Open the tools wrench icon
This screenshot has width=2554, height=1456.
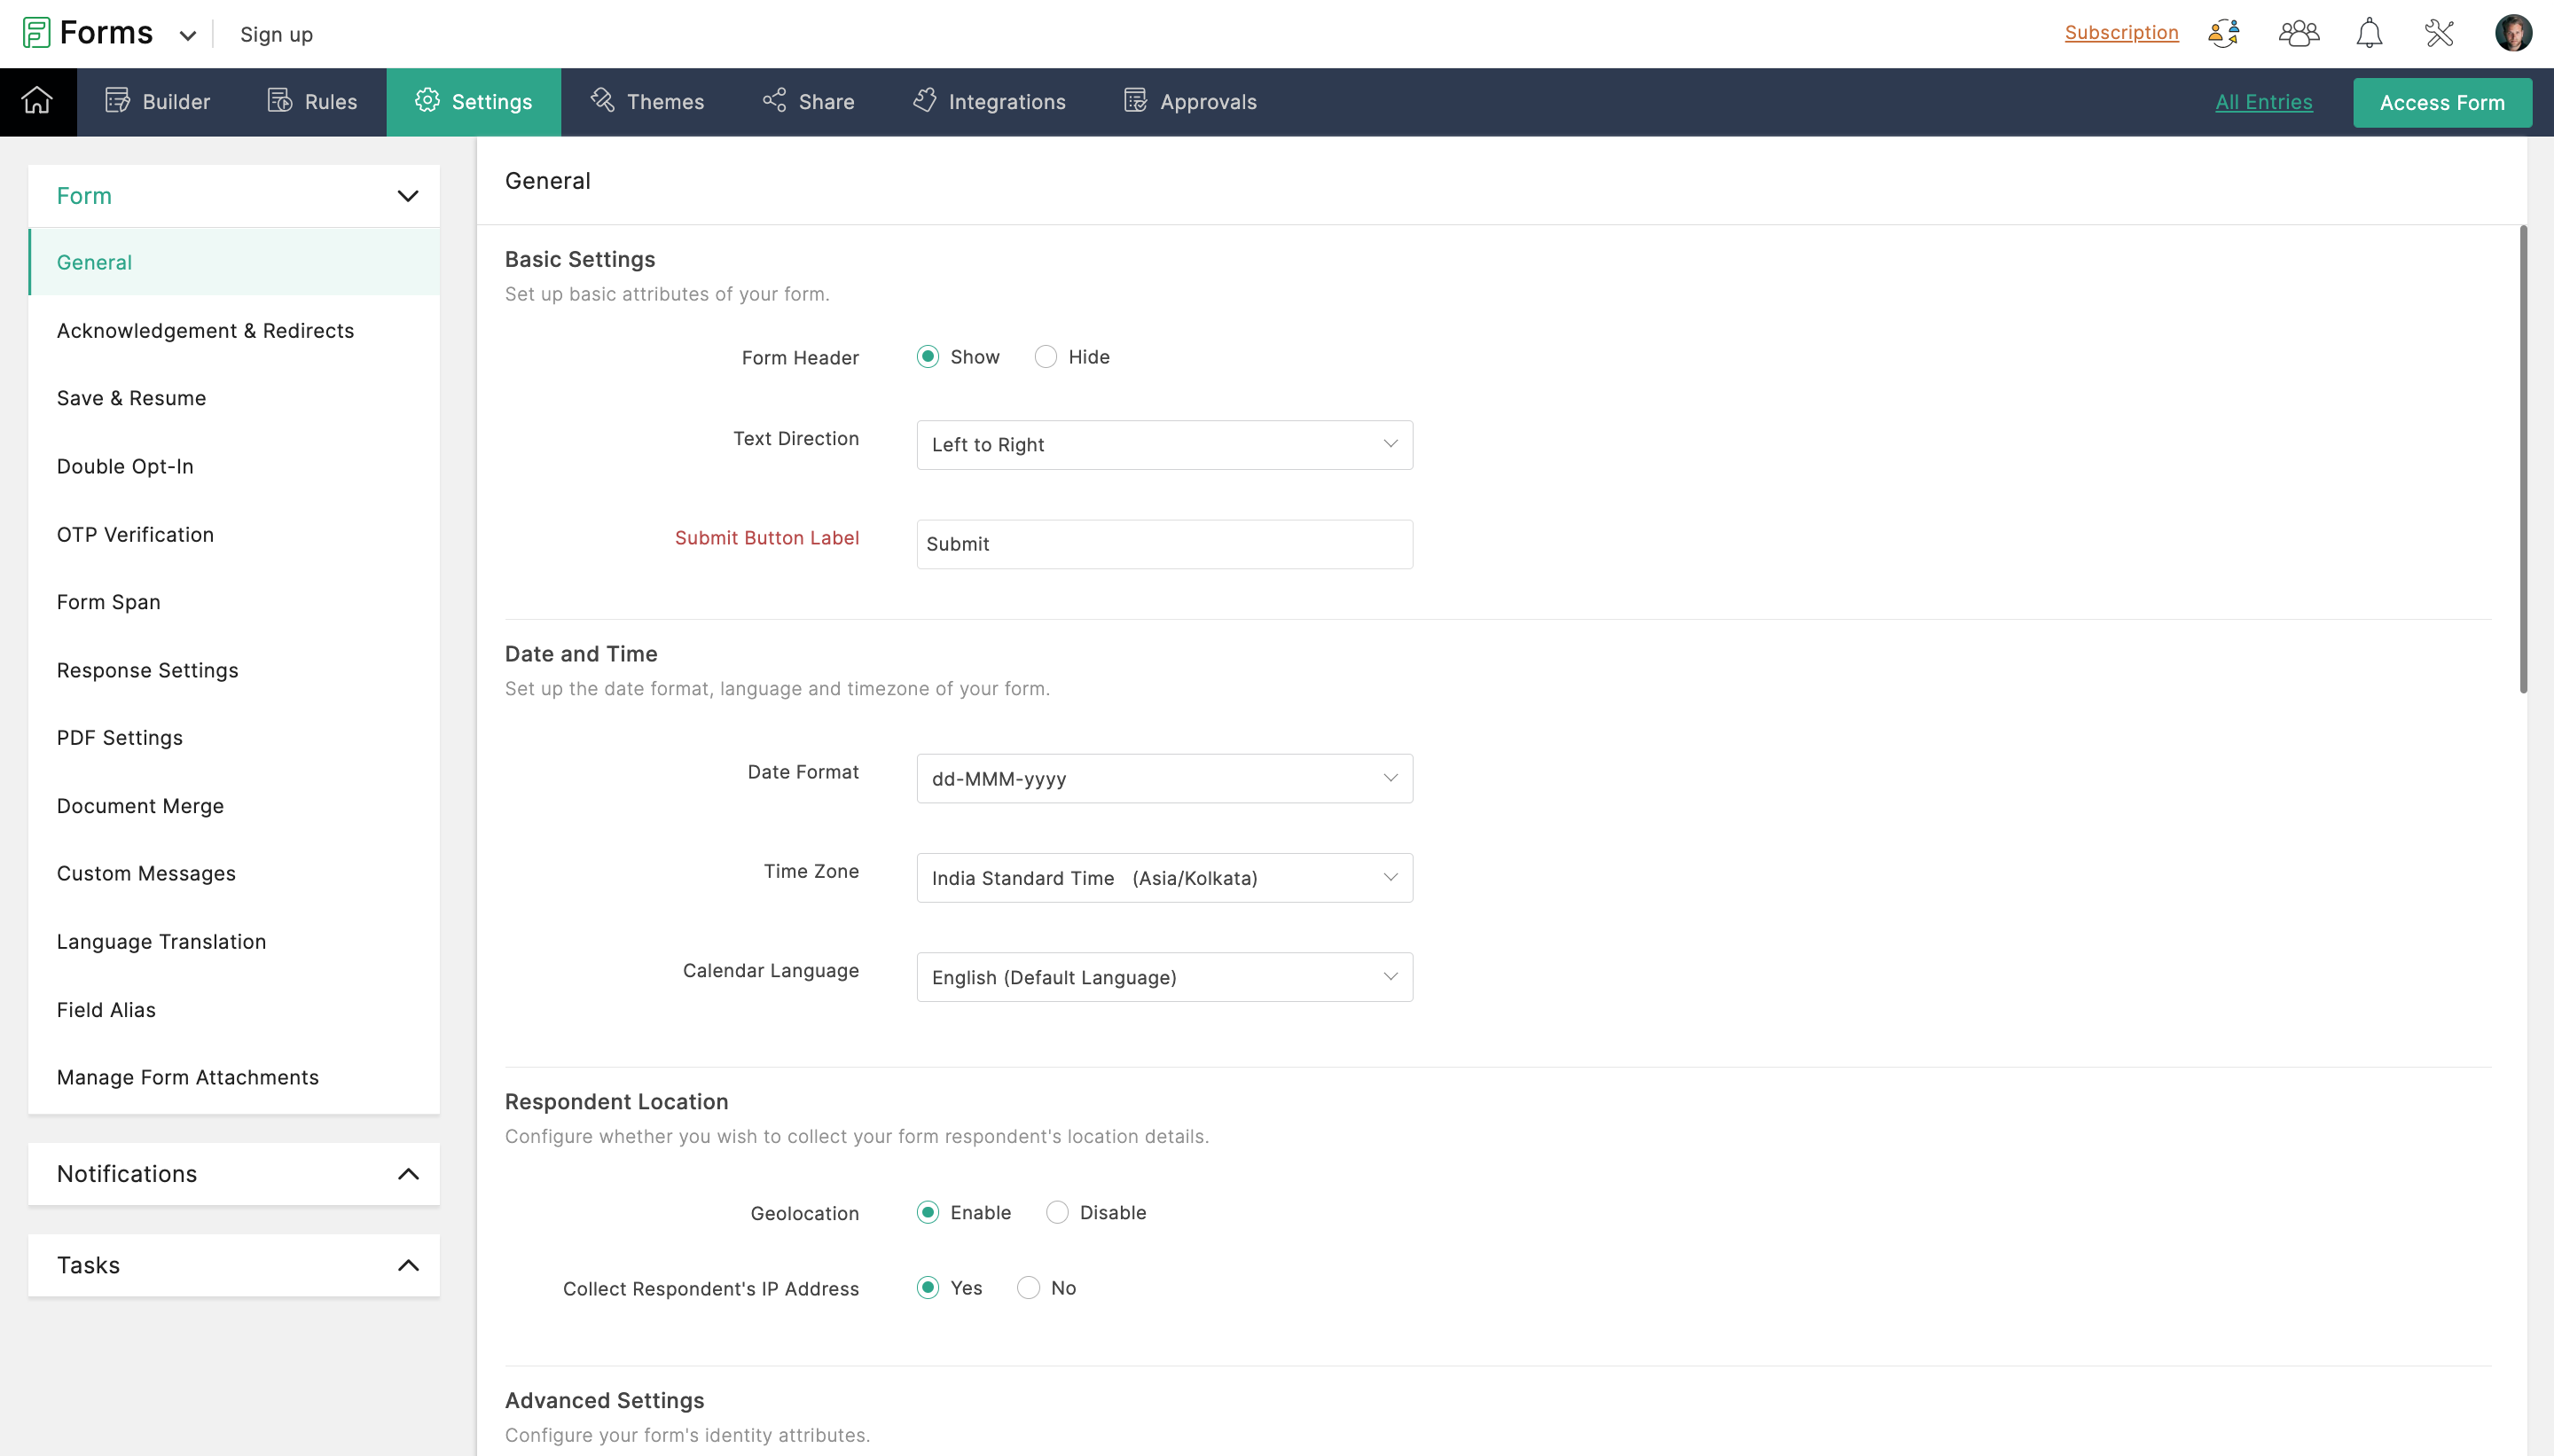pos(2439,33)
